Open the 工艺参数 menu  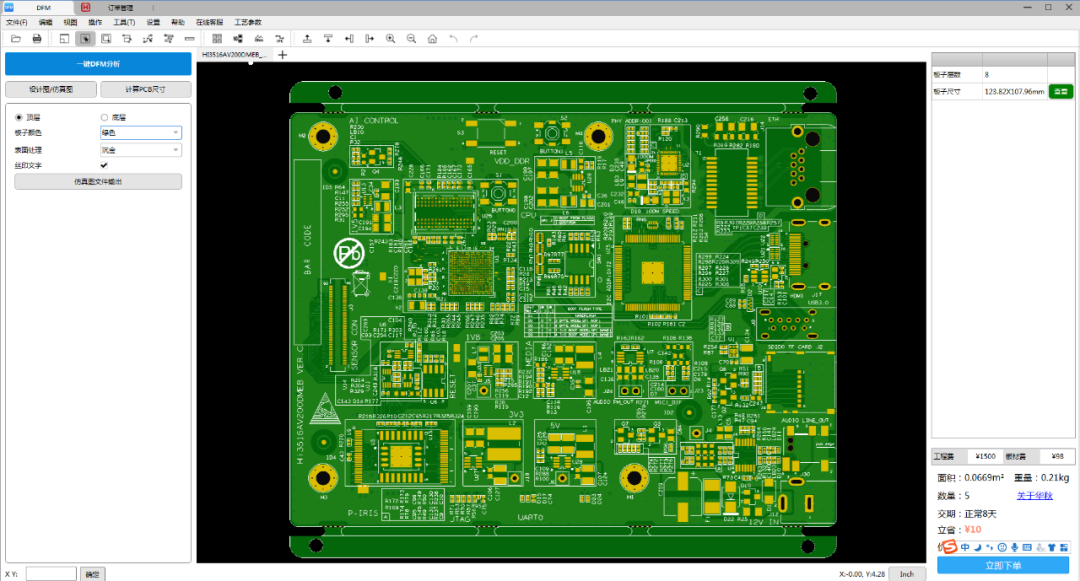[247, 22]
